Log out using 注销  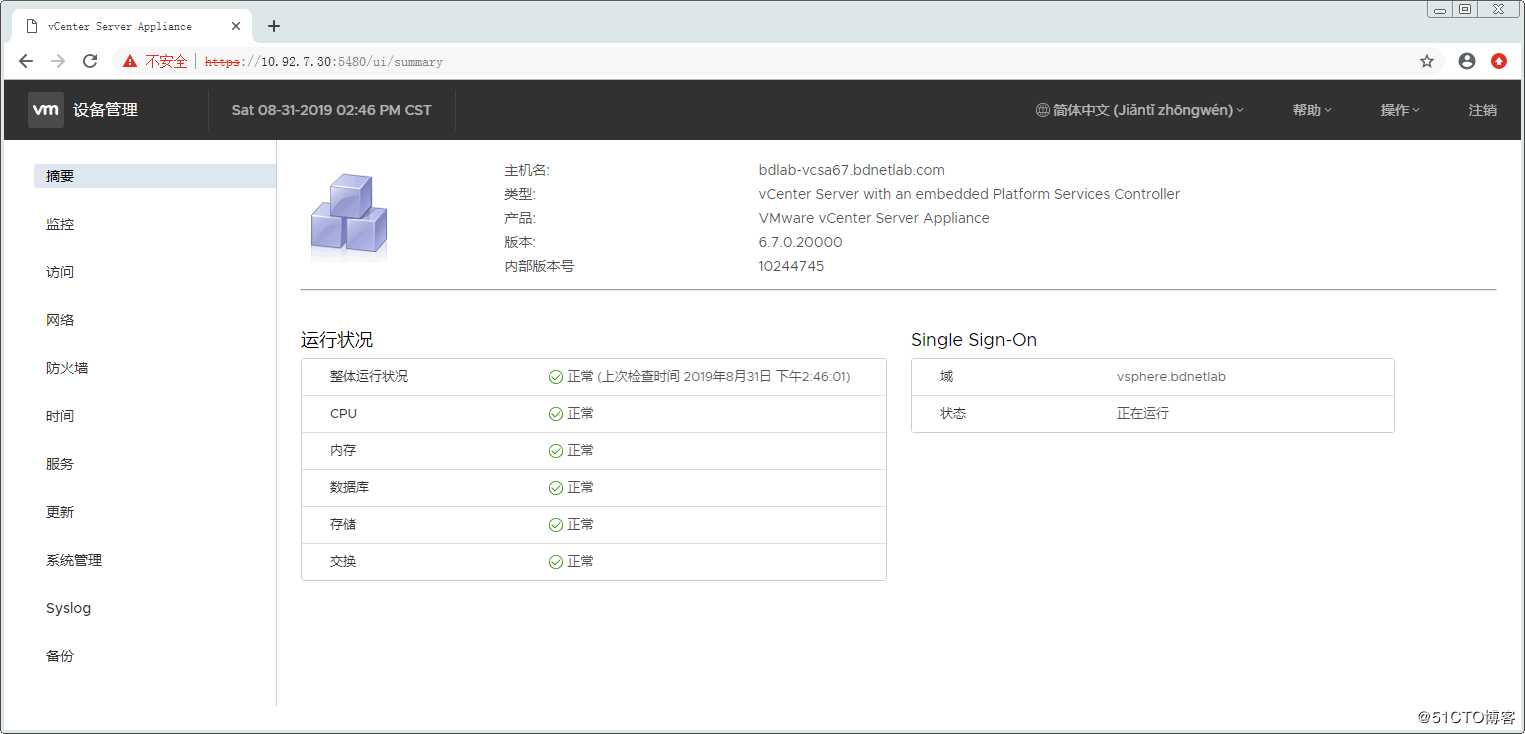coord(1483,110)
